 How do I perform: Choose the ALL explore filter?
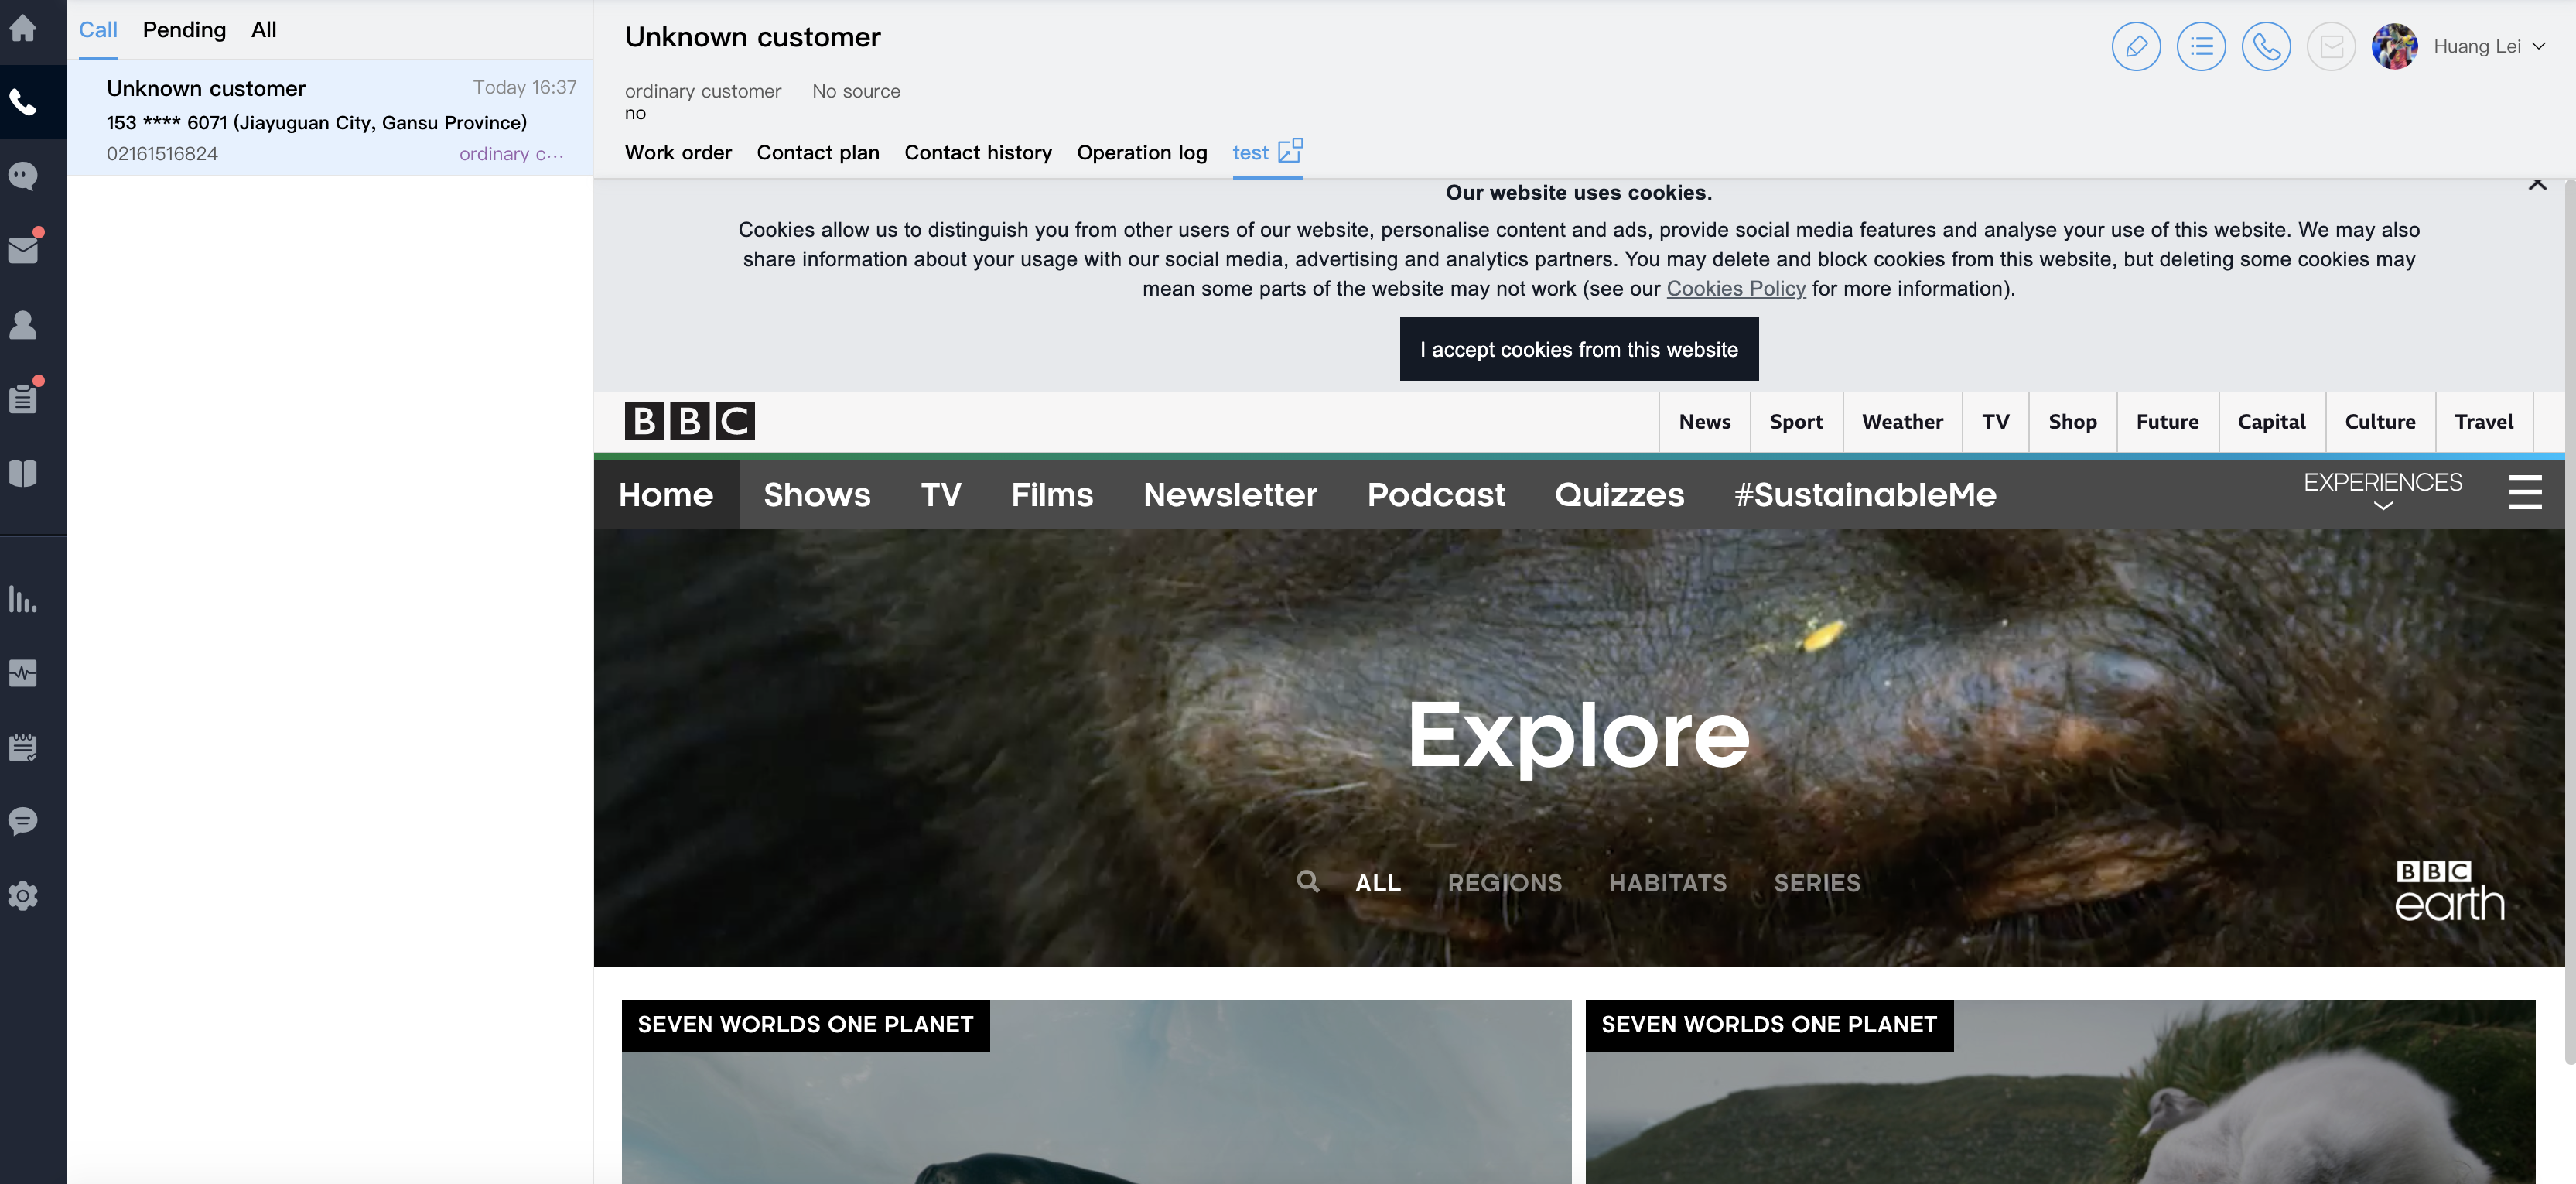coord(1378,883)
